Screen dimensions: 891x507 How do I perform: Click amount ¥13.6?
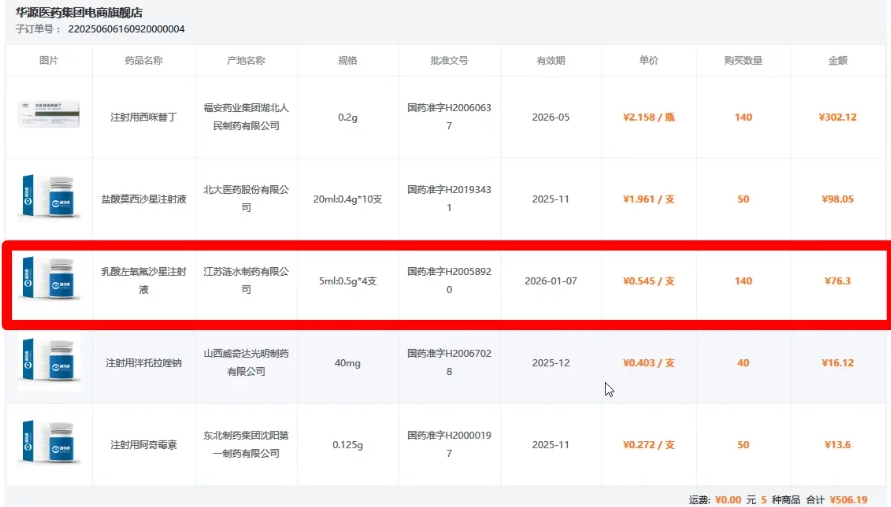click(x=838, y=444)
